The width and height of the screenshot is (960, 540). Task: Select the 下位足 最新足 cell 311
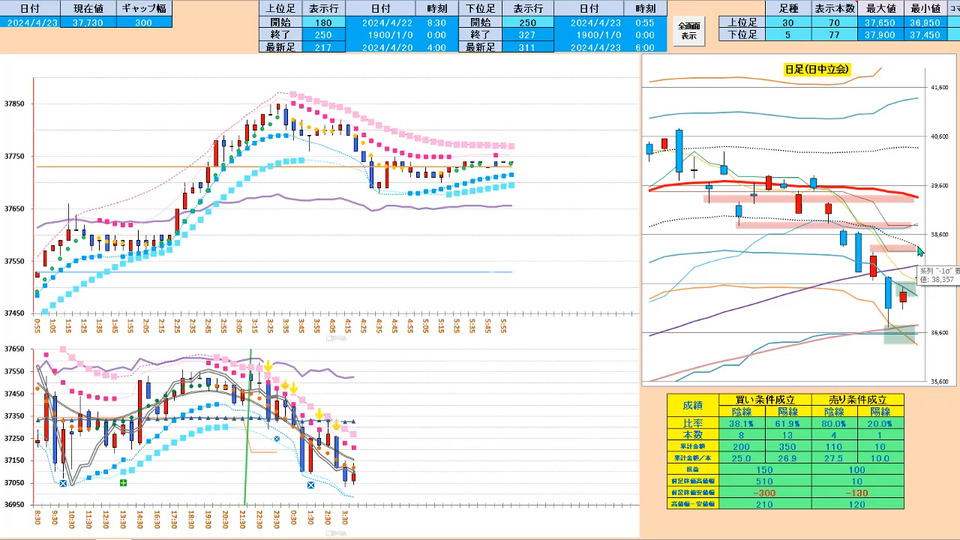coord(527,47)
